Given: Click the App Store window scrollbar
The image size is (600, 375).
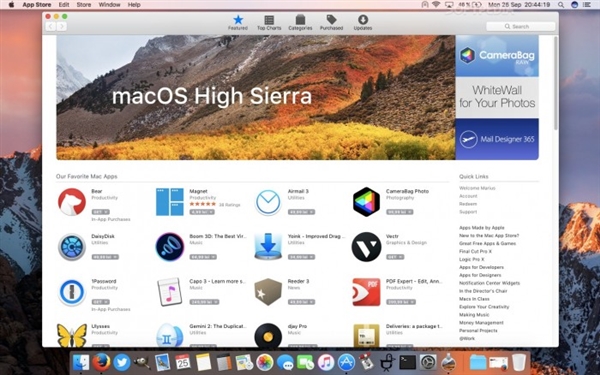Looking at the screenshot, I should (x=556, y=83).
